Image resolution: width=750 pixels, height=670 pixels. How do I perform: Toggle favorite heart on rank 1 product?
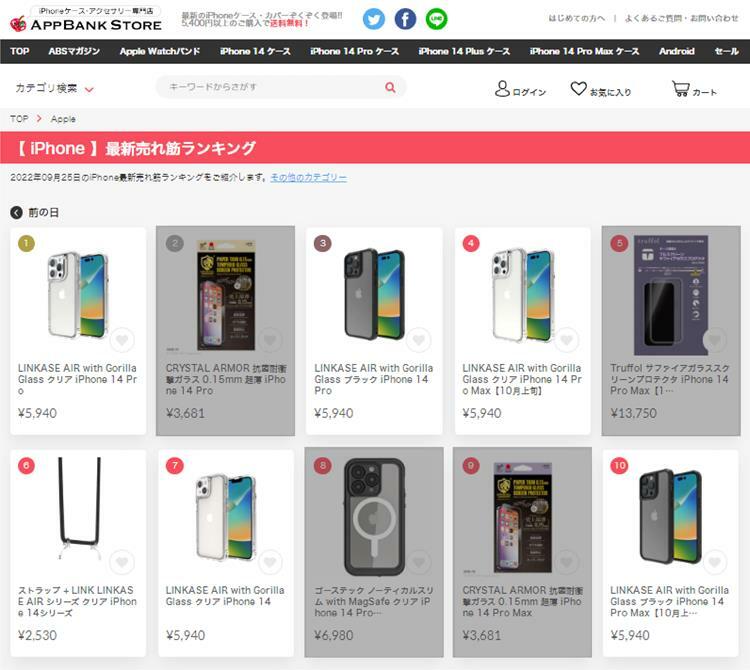pyautogui.click(x=122, y=340)
